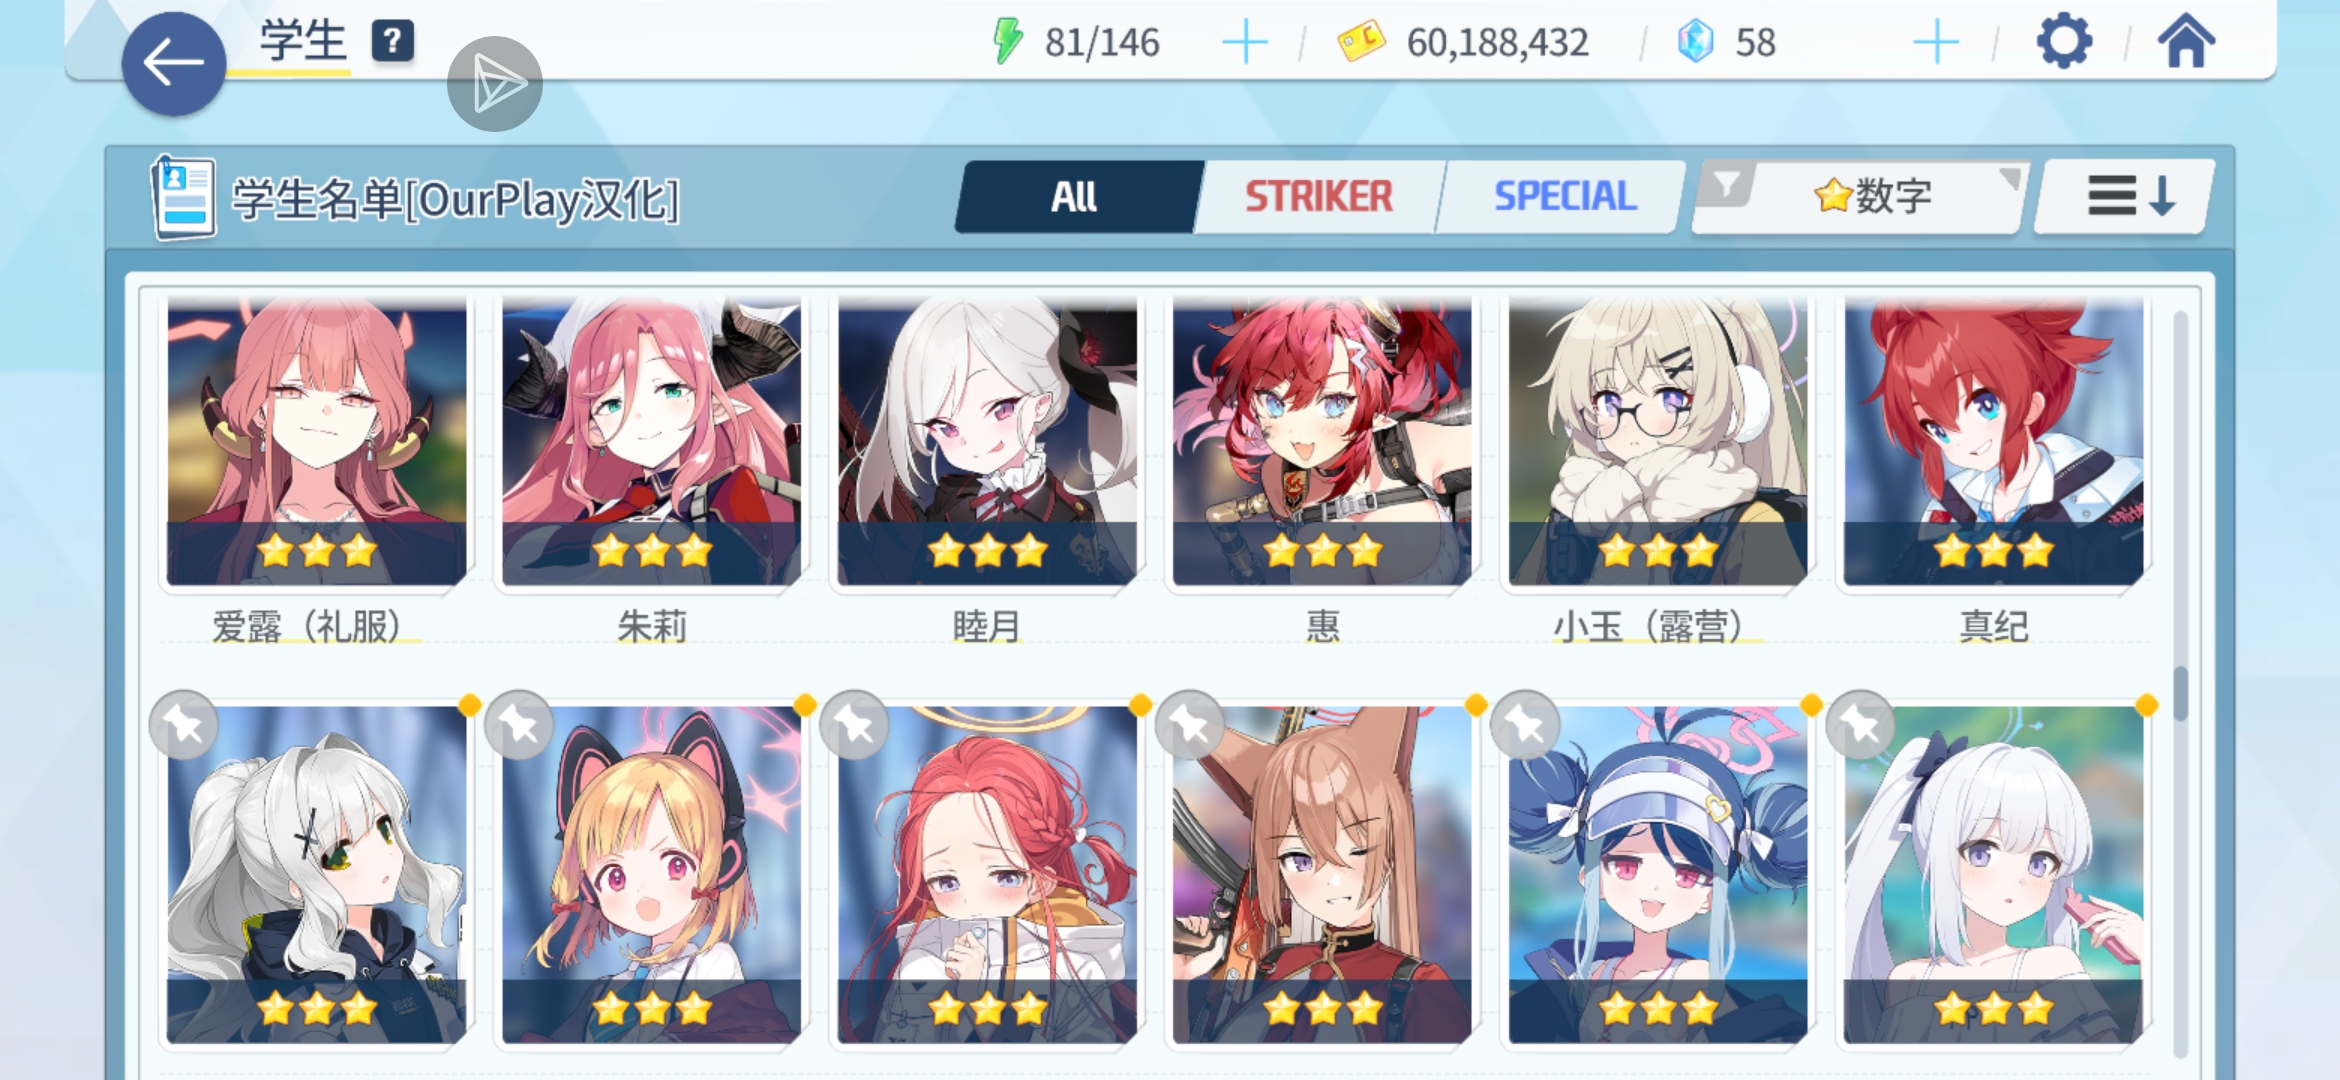Toggle pin on white-haired ponytail student

pos(185,725)
